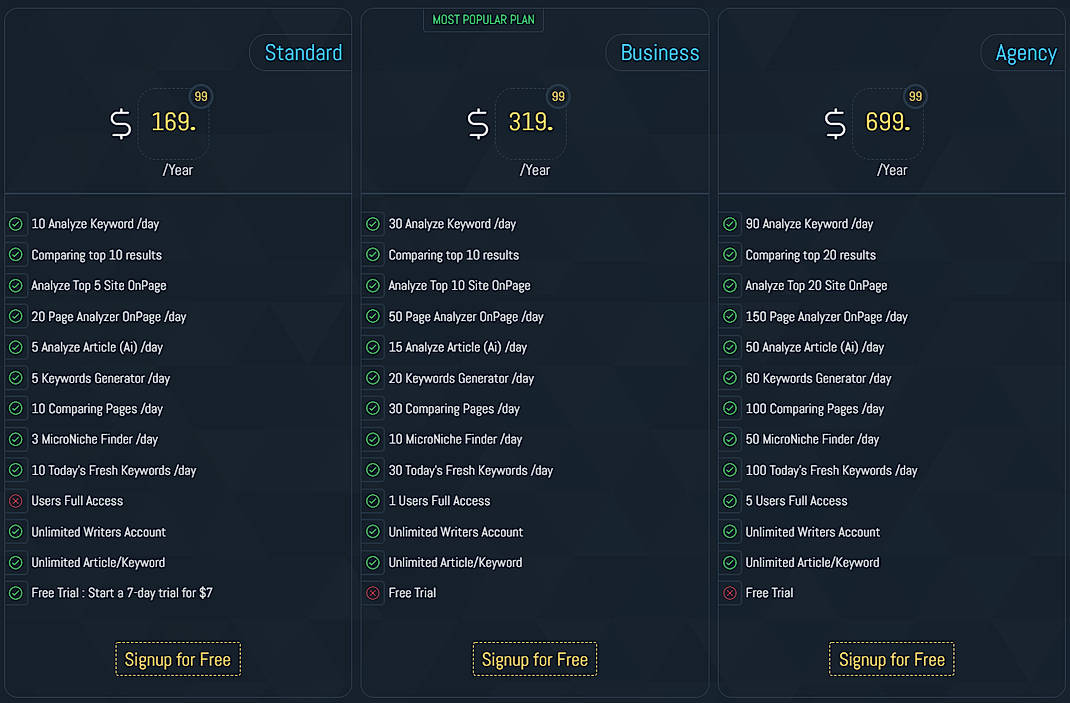Click the red cross next to "Users Full Access" in Standard
The height and width of the screenshot is (703, 1070).
pyautogui.click(x=15, y=501)
